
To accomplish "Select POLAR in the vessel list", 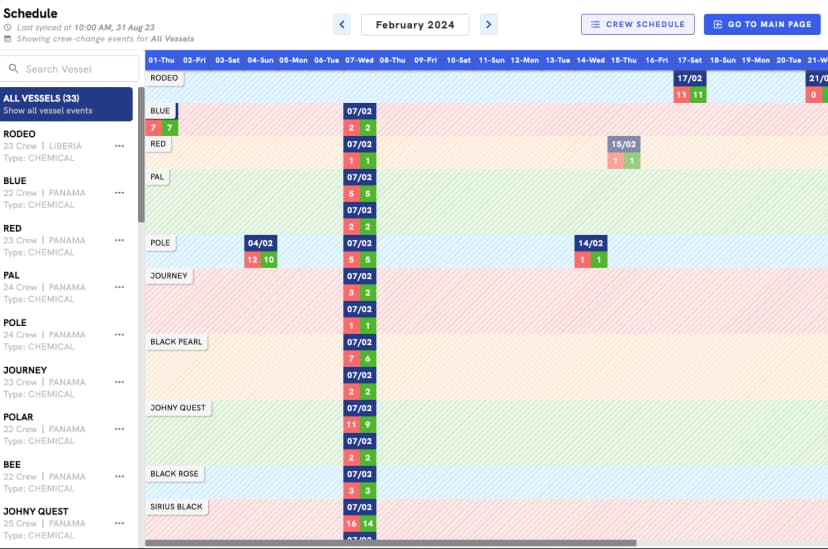I will click(66, 429).
